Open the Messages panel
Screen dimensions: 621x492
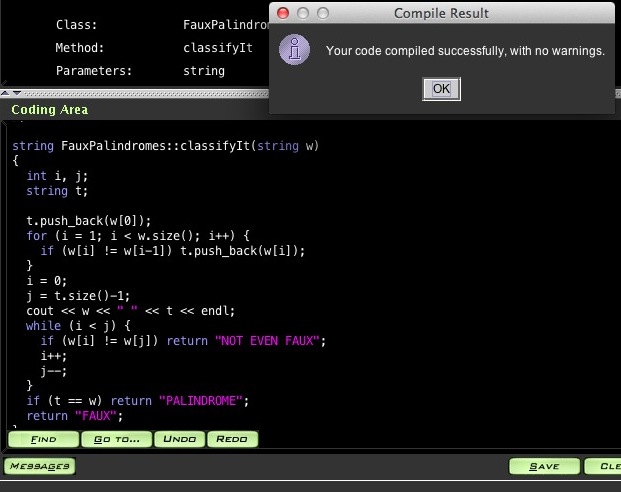[x=40, y=466]
